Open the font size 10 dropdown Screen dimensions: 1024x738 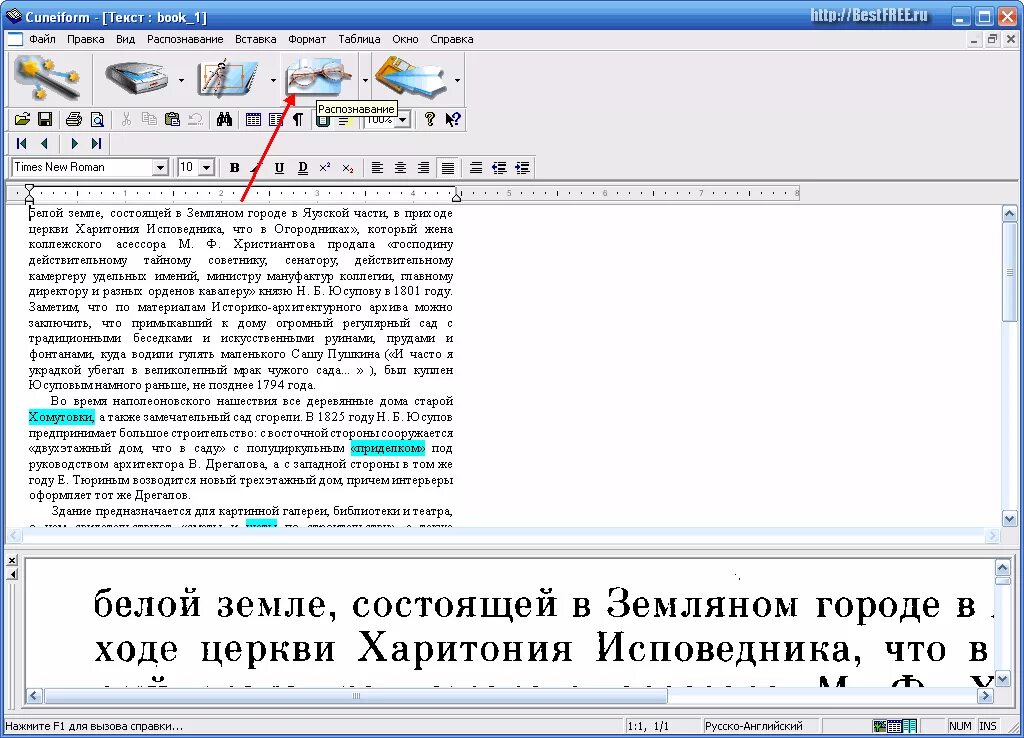[206, 168]
